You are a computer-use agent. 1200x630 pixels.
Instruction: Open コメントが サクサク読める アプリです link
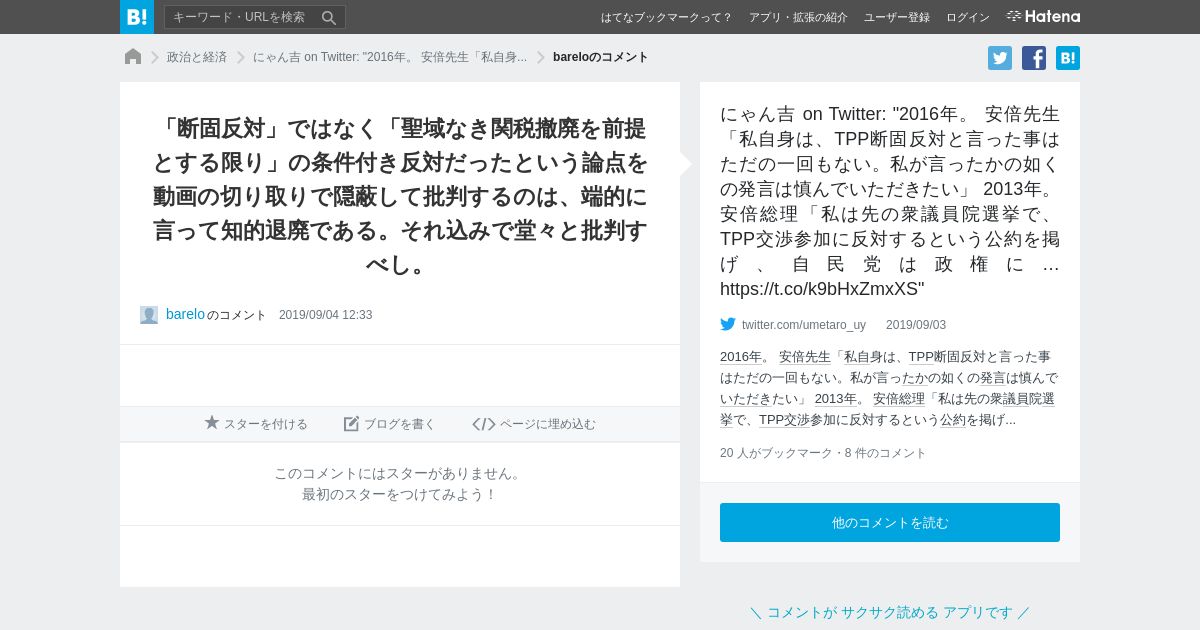tap(890, 612)
